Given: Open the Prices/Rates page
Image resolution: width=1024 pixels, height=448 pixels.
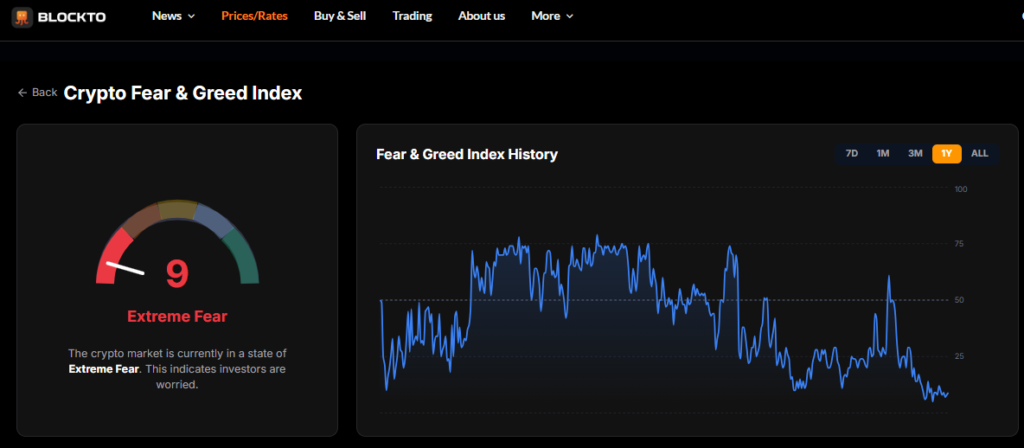Looking at the screenshot, I should (x=254, y=16).
